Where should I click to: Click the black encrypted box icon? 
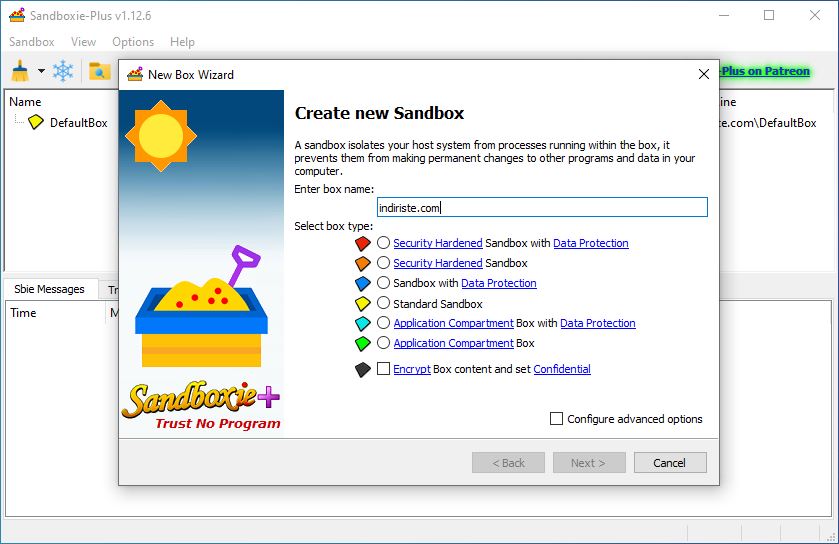[x=363, y=370]
